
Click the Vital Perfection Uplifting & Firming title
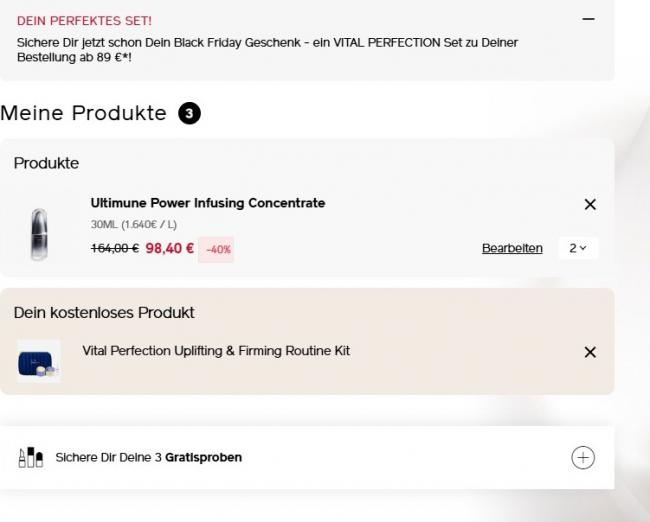(216, 351)
